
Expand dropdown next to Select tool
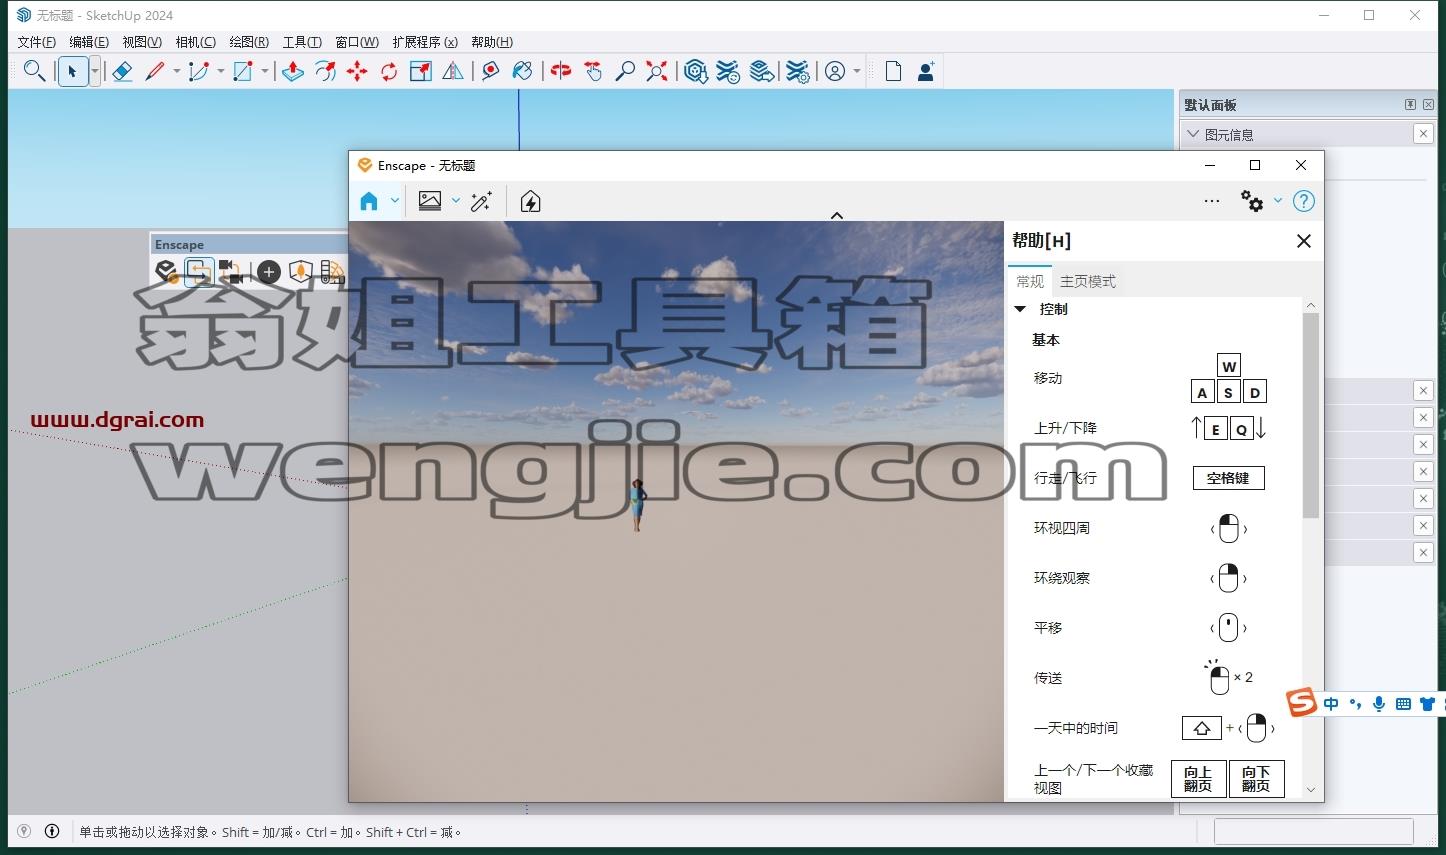coord(95,71)
